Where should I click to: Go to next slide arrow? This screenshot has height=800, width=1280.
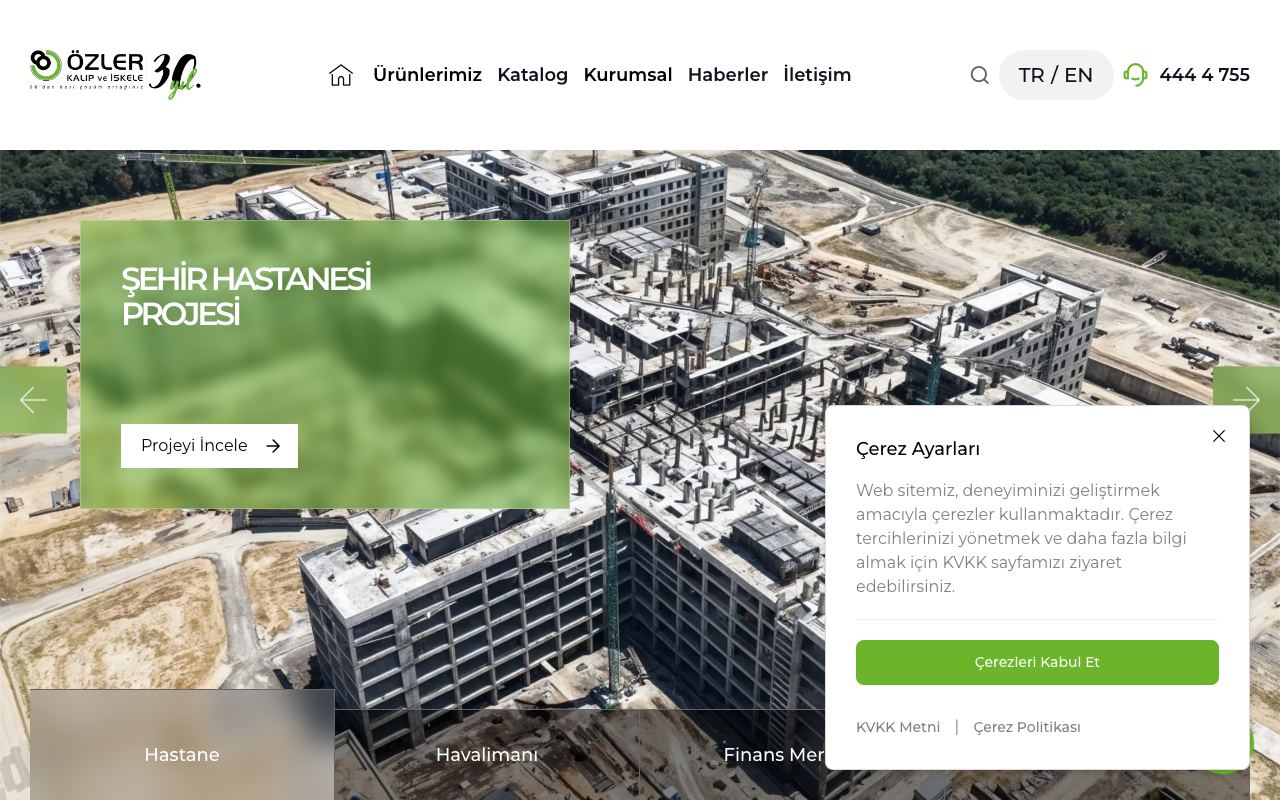(1246, 400)
